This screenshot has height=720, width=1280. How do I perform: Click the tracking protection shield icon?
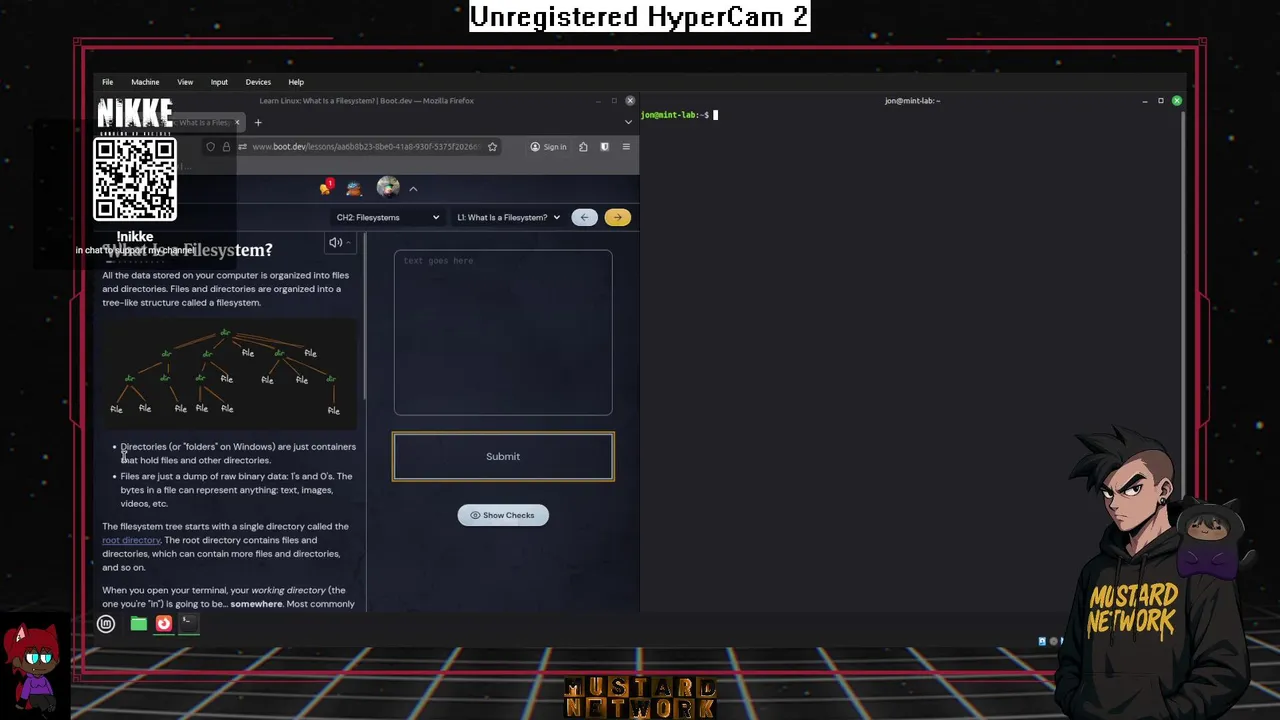click(210, 147)
